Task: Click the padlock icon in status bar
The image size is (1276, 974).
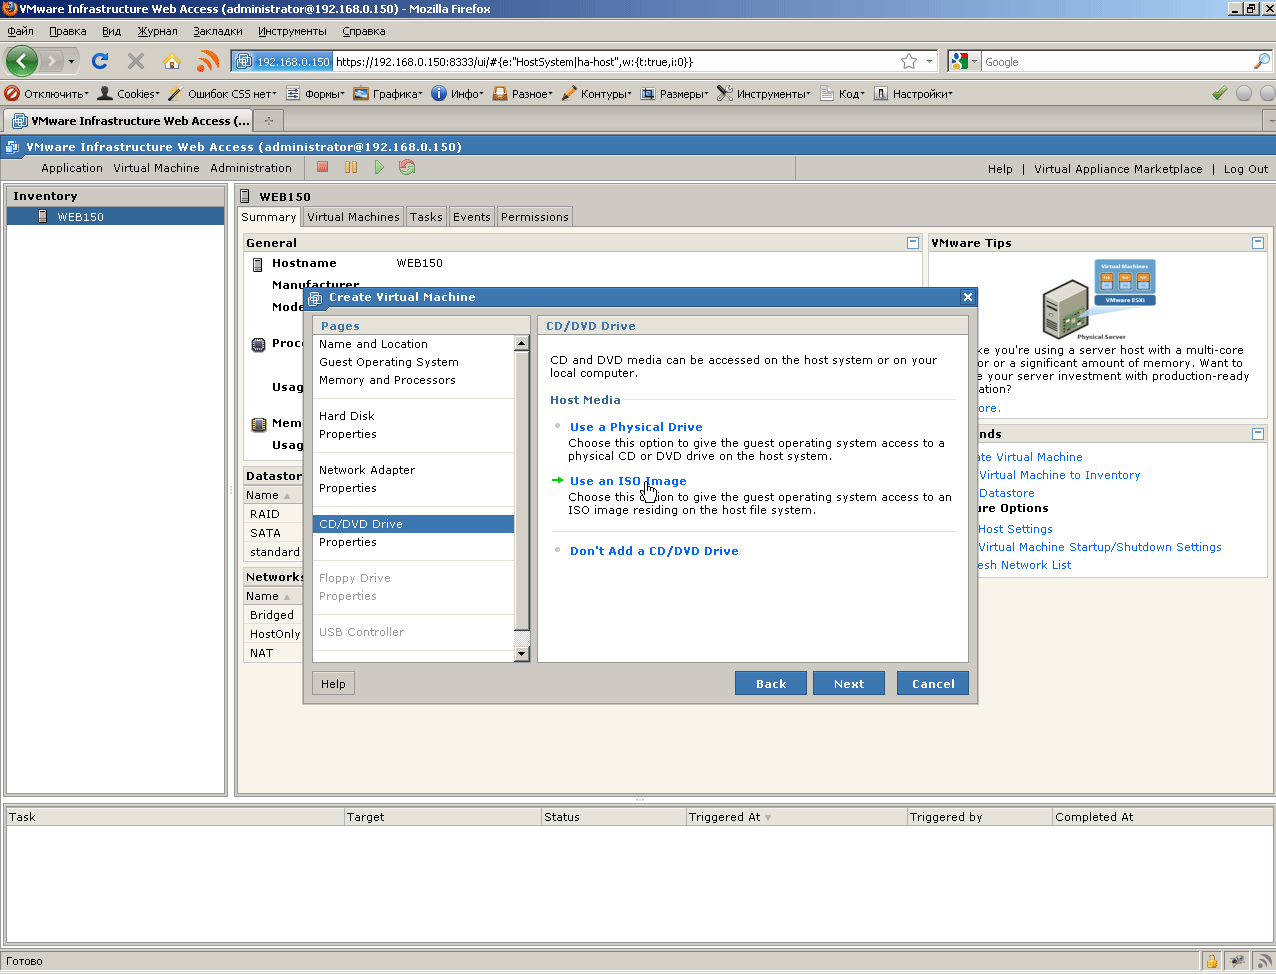Action: tap(1211, 961)
